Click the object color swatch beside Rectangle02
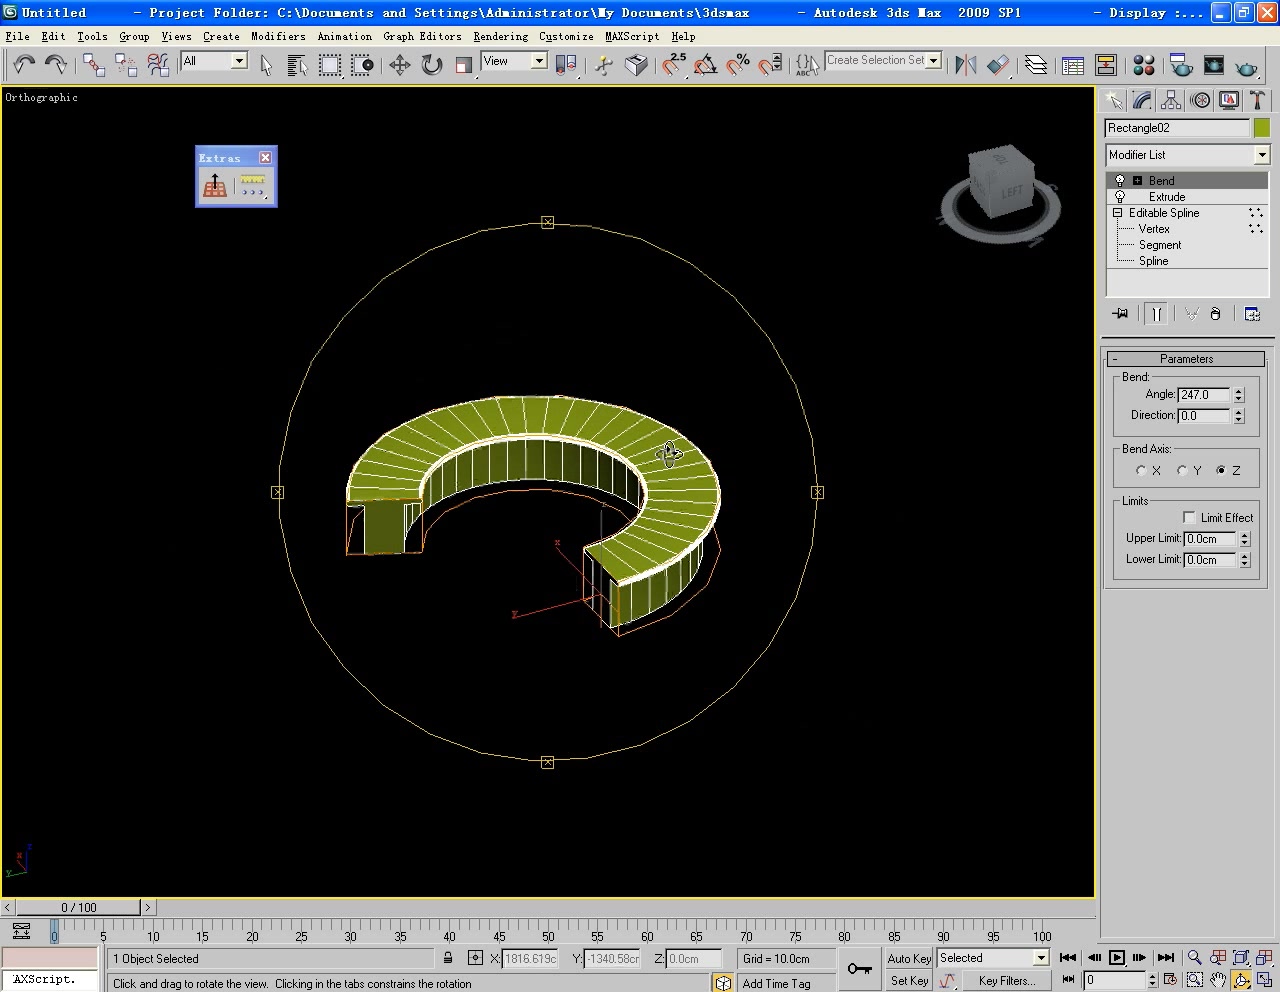The height and width of the screenshot is (992, 1280). [x=1262, y=128]
